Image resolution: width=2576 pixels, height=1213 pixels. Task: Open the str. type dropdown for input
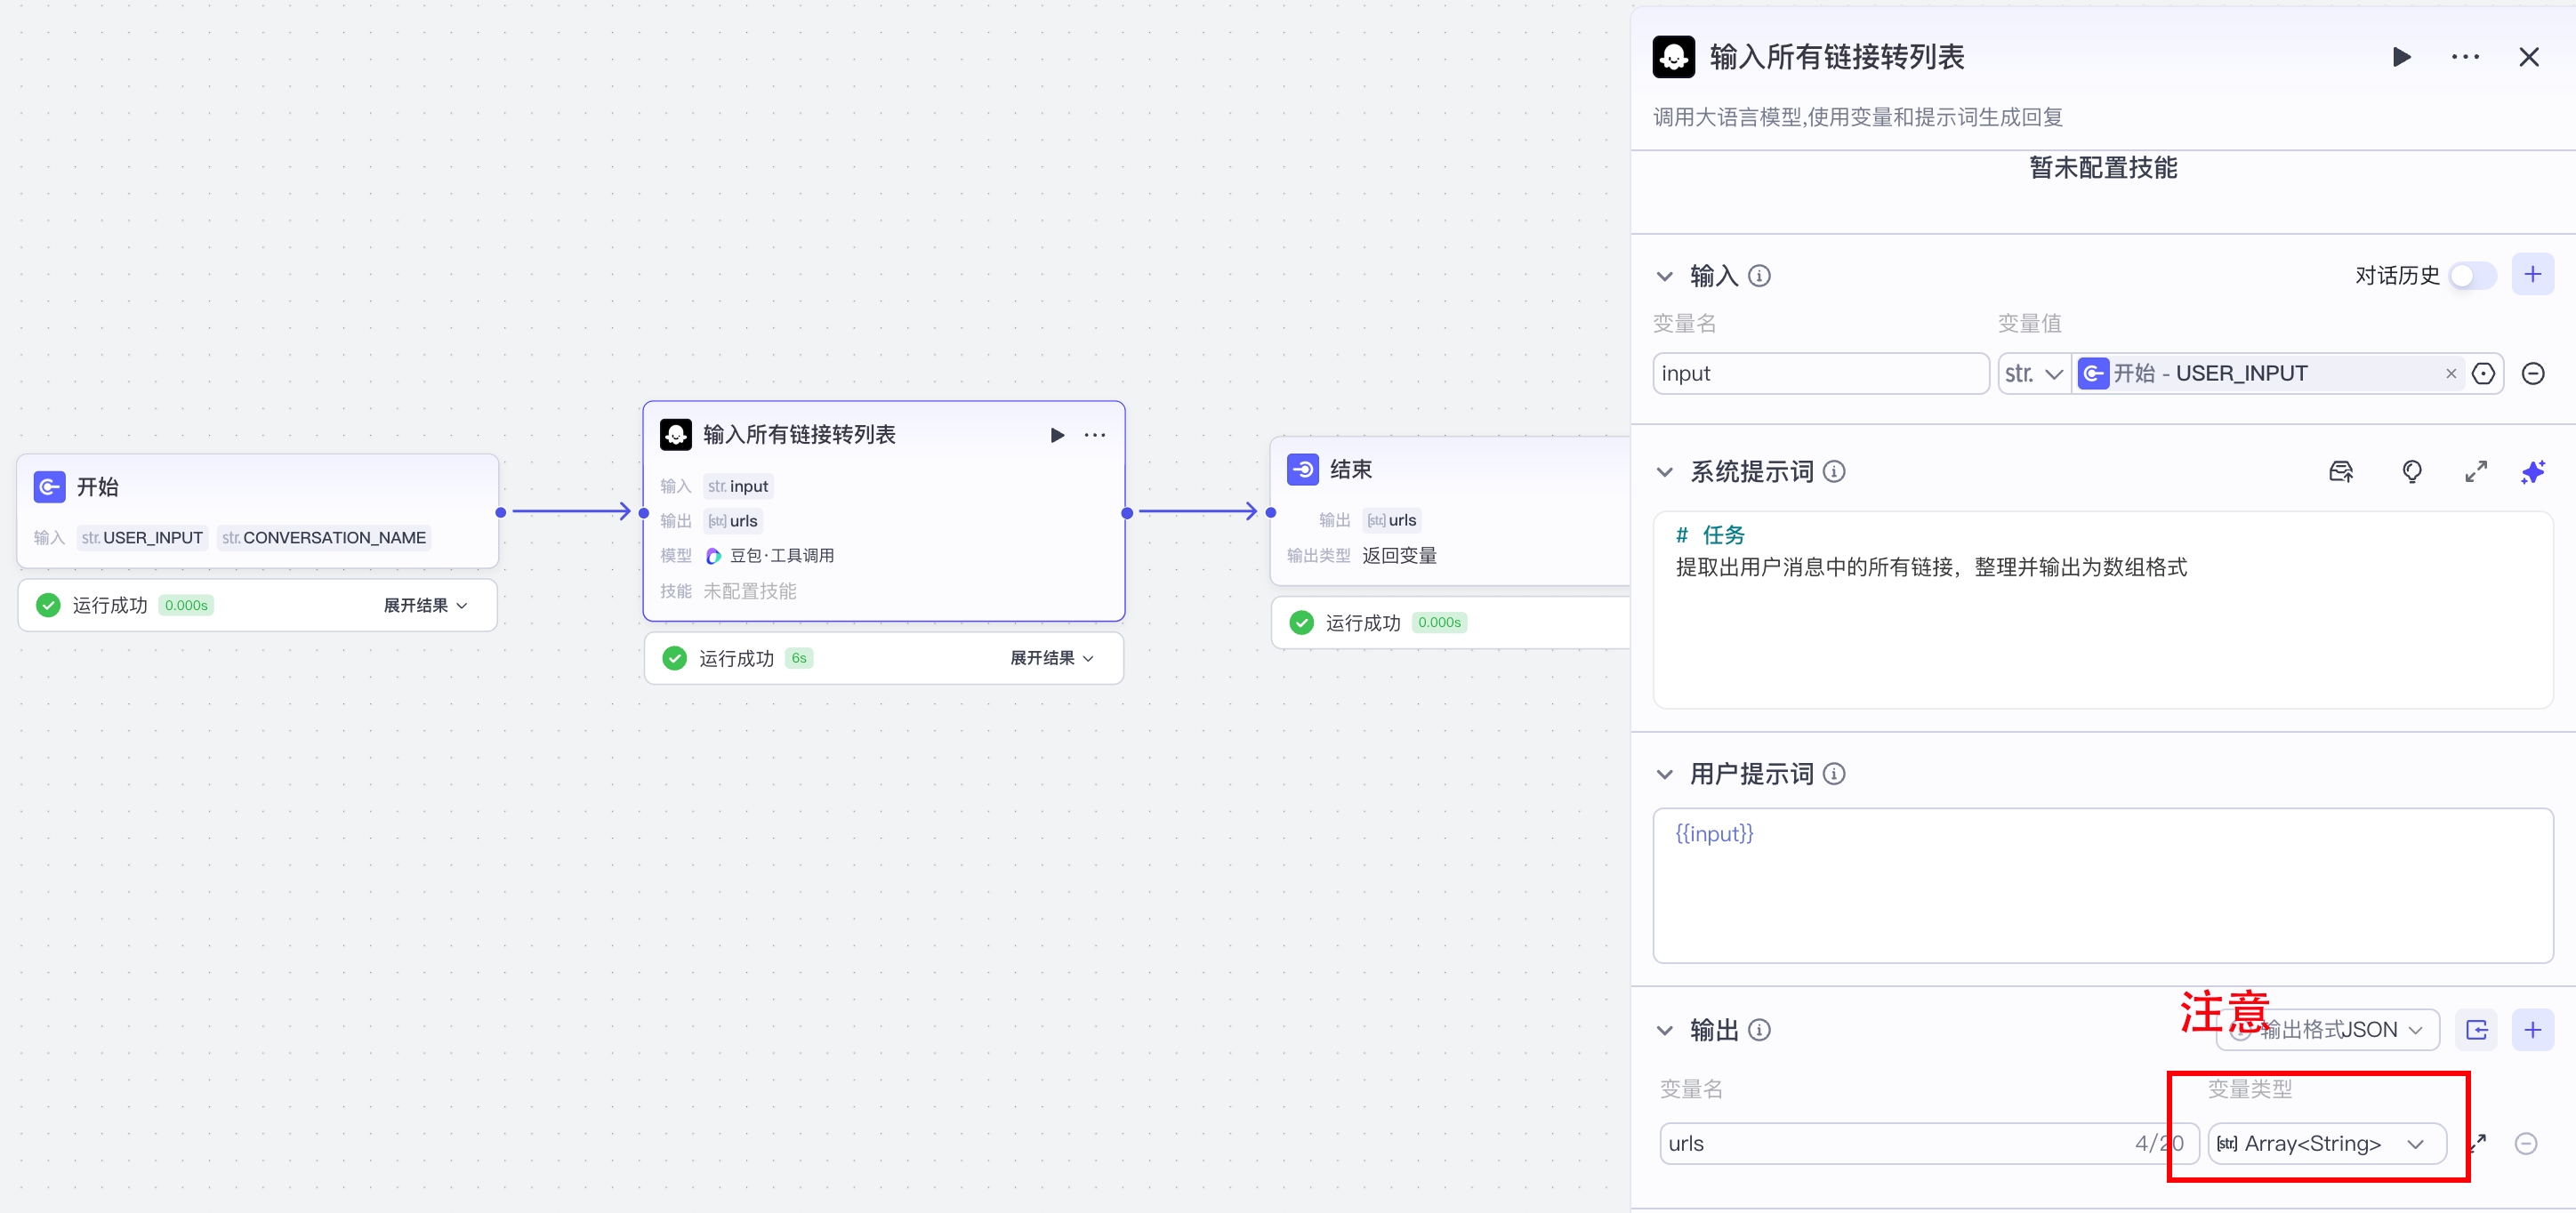2034,374
